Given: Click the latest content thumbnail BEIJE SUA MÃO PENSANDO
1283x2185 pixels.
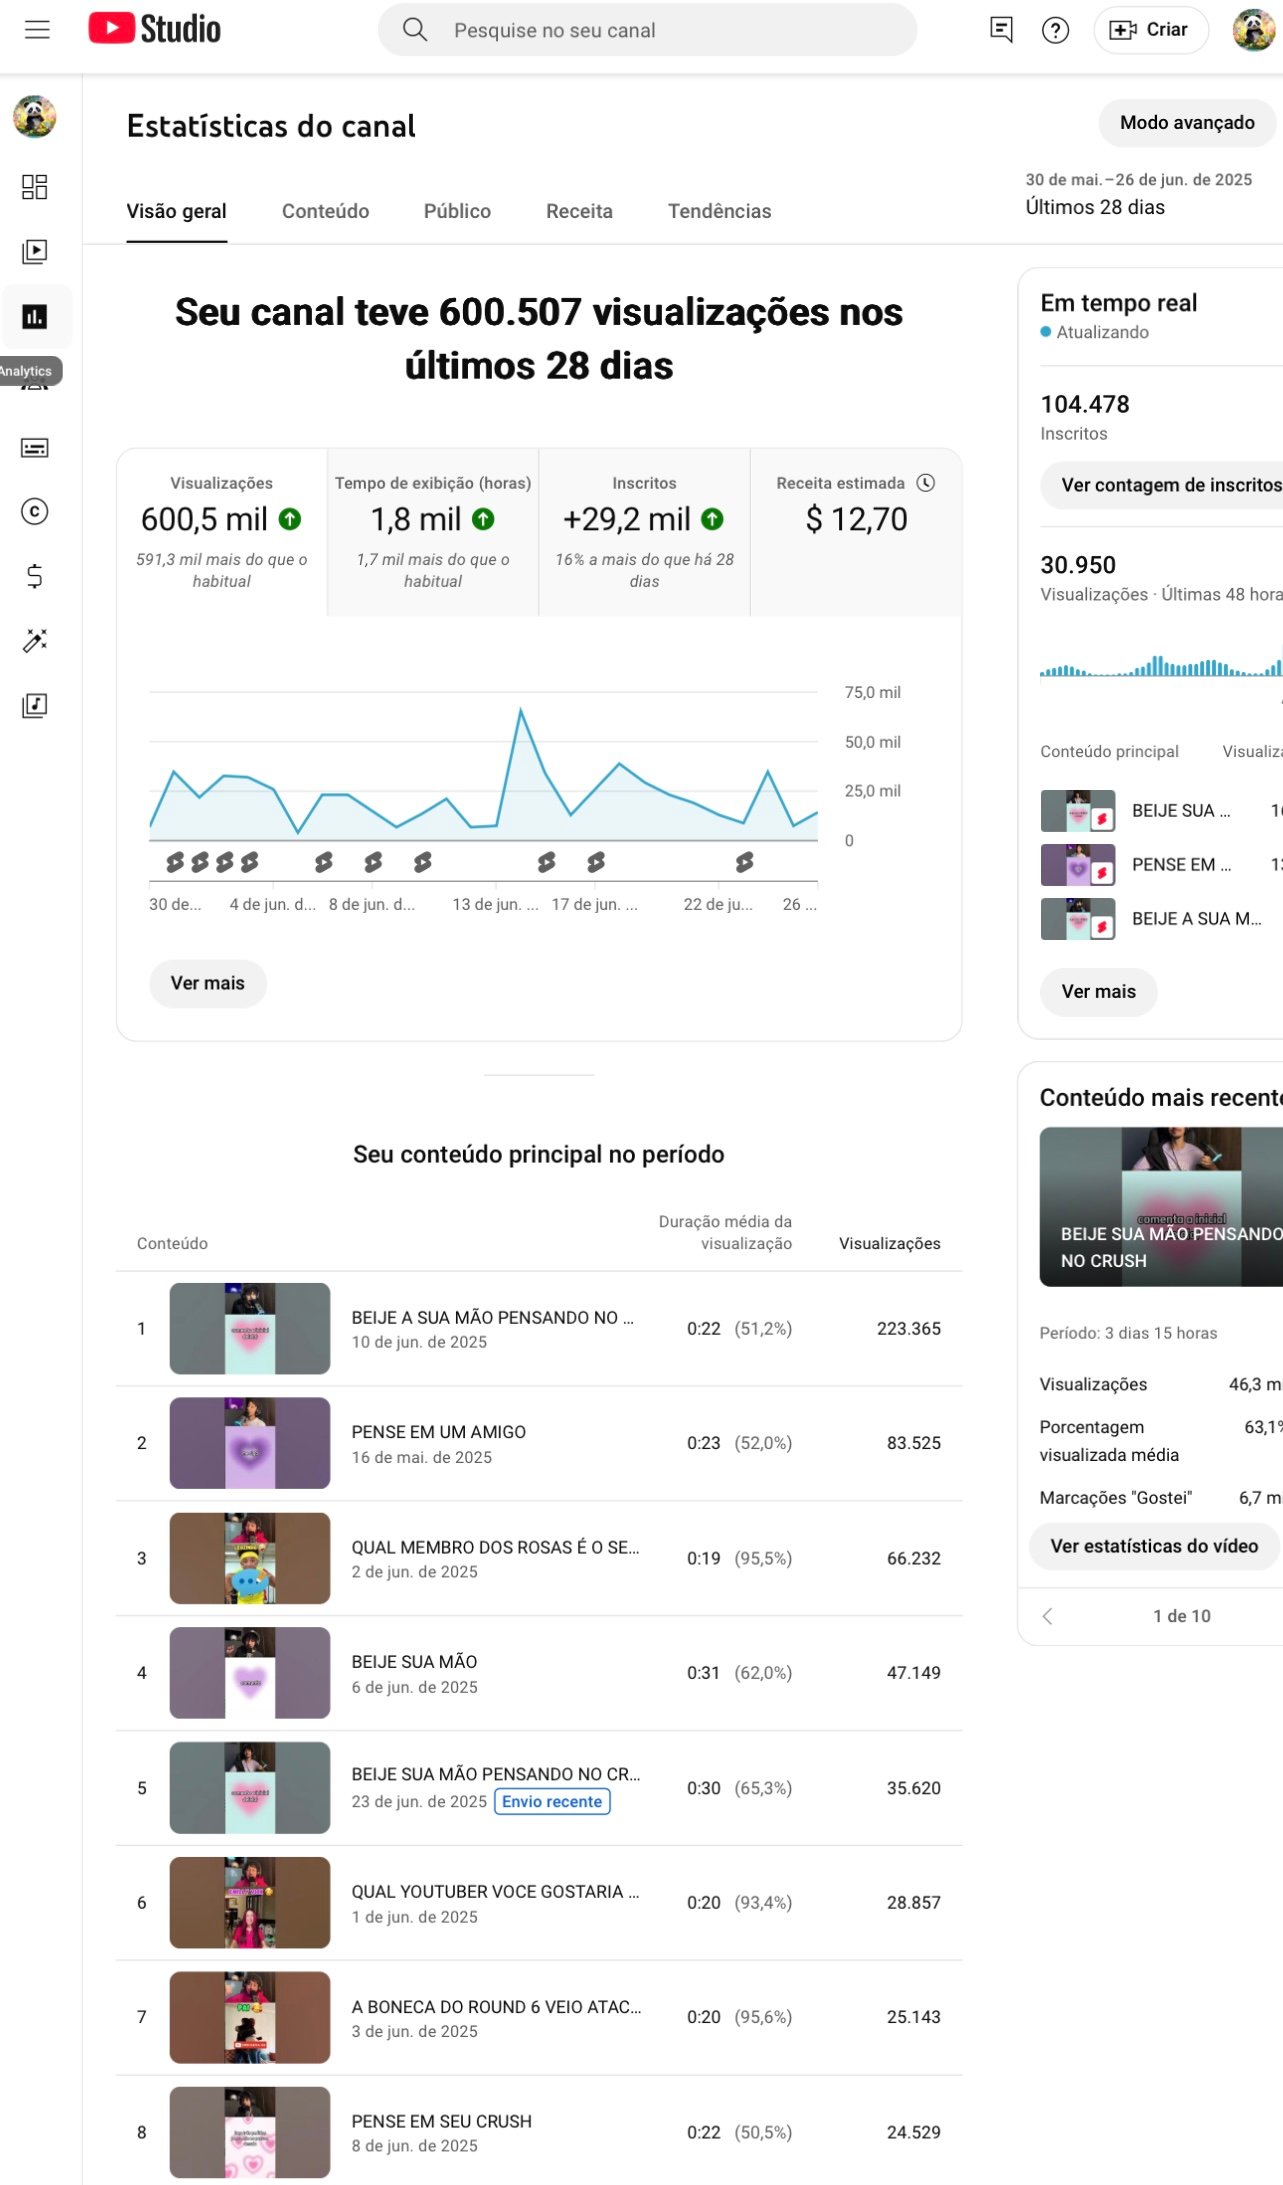Looking at the screenshot, I should tap(1161, 1207).
